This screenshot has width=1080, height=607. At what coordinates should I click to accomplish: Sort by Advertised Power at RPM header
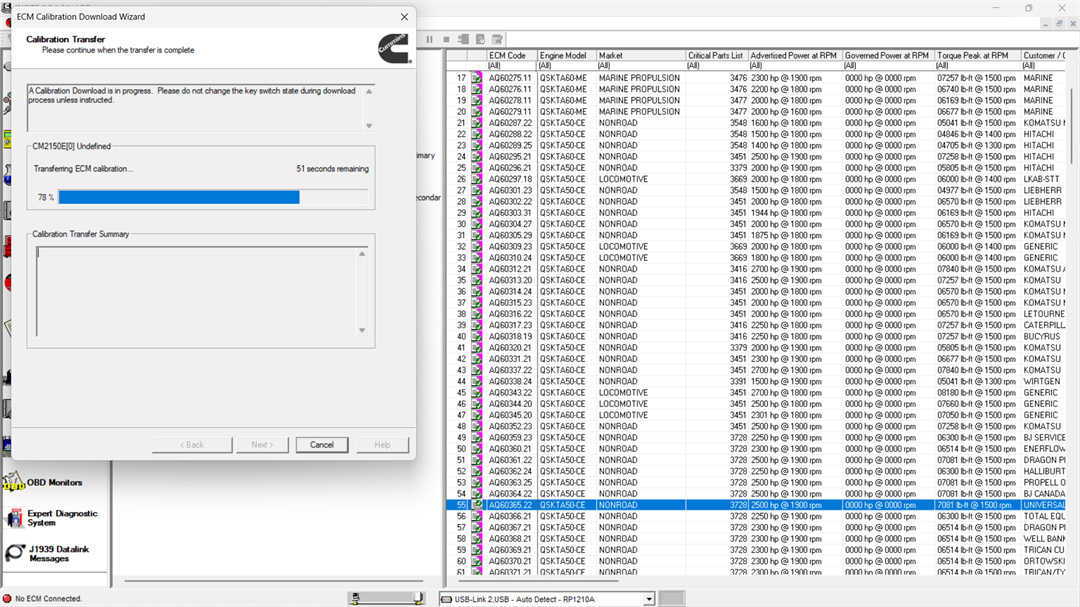coord(794,56)
